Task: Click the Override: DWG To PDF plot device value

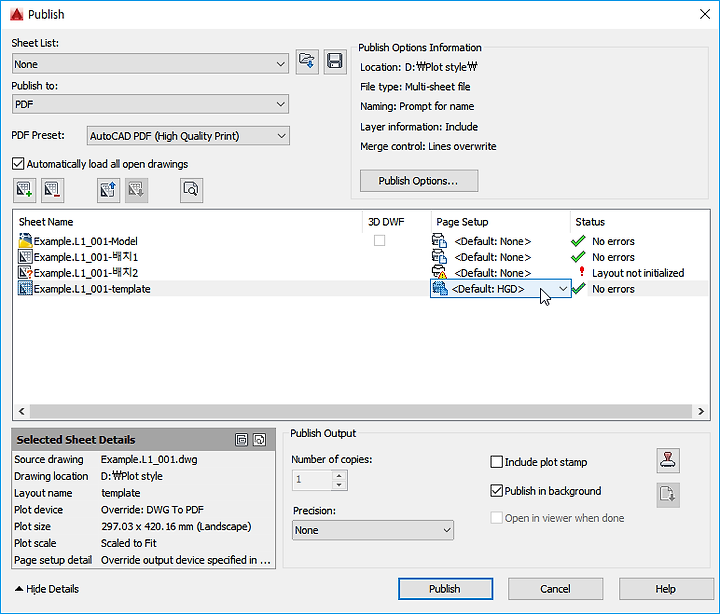Action: pos(152,510)
